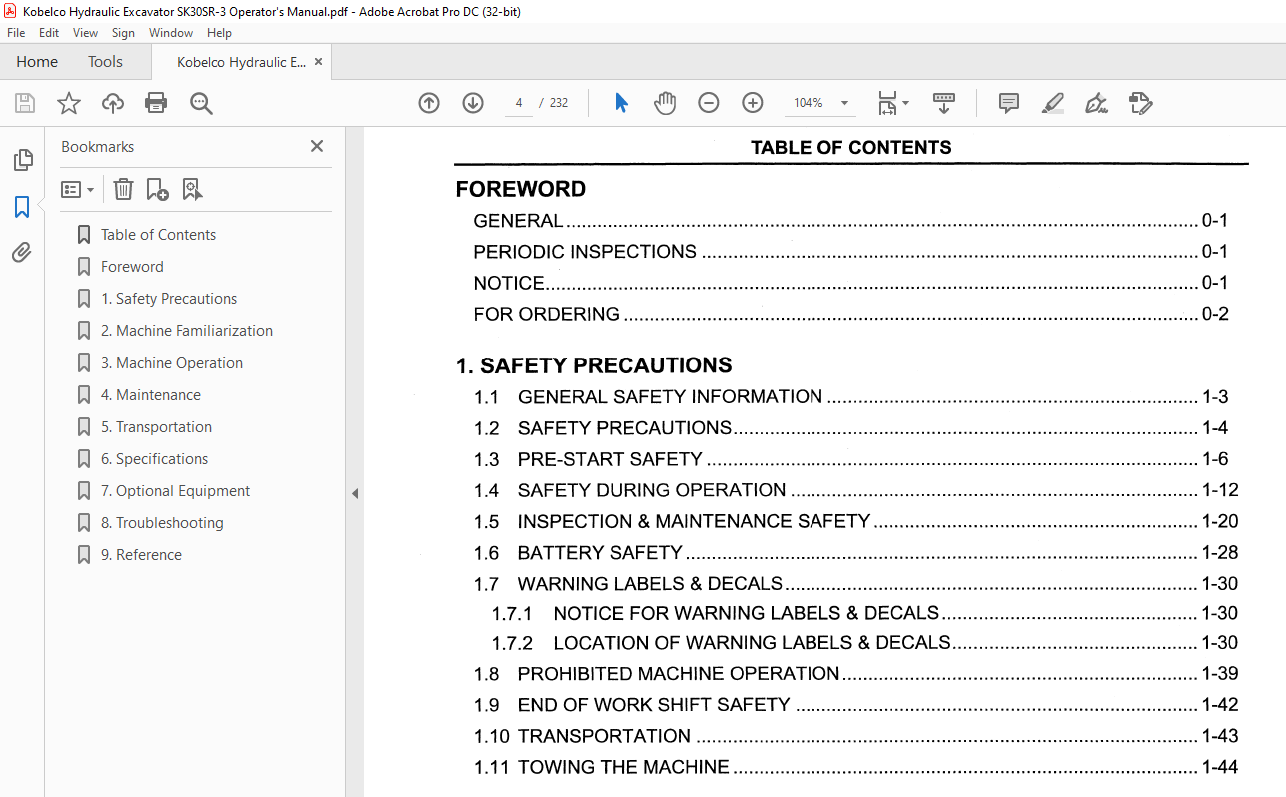This screenshot has height=797, width=1286.
Task: Click the Save file icon
Action: 25,103
